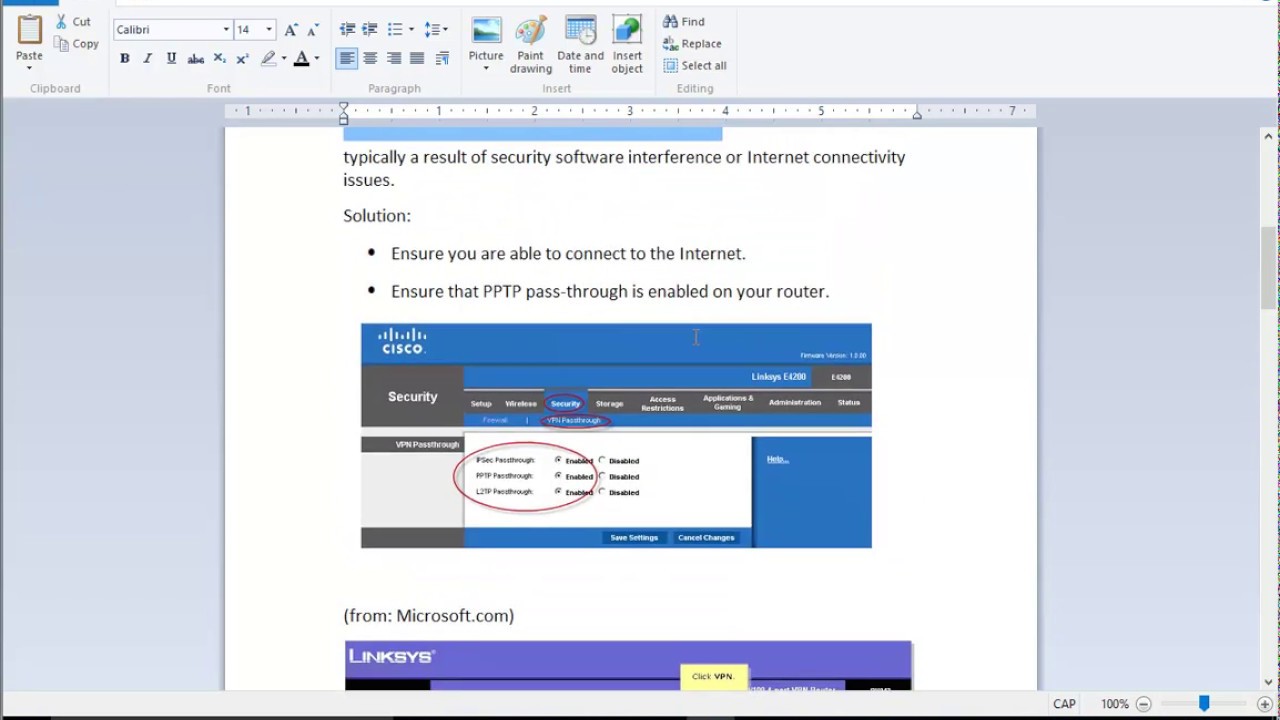Click Insert object
1280x720 pixels.
627,45
